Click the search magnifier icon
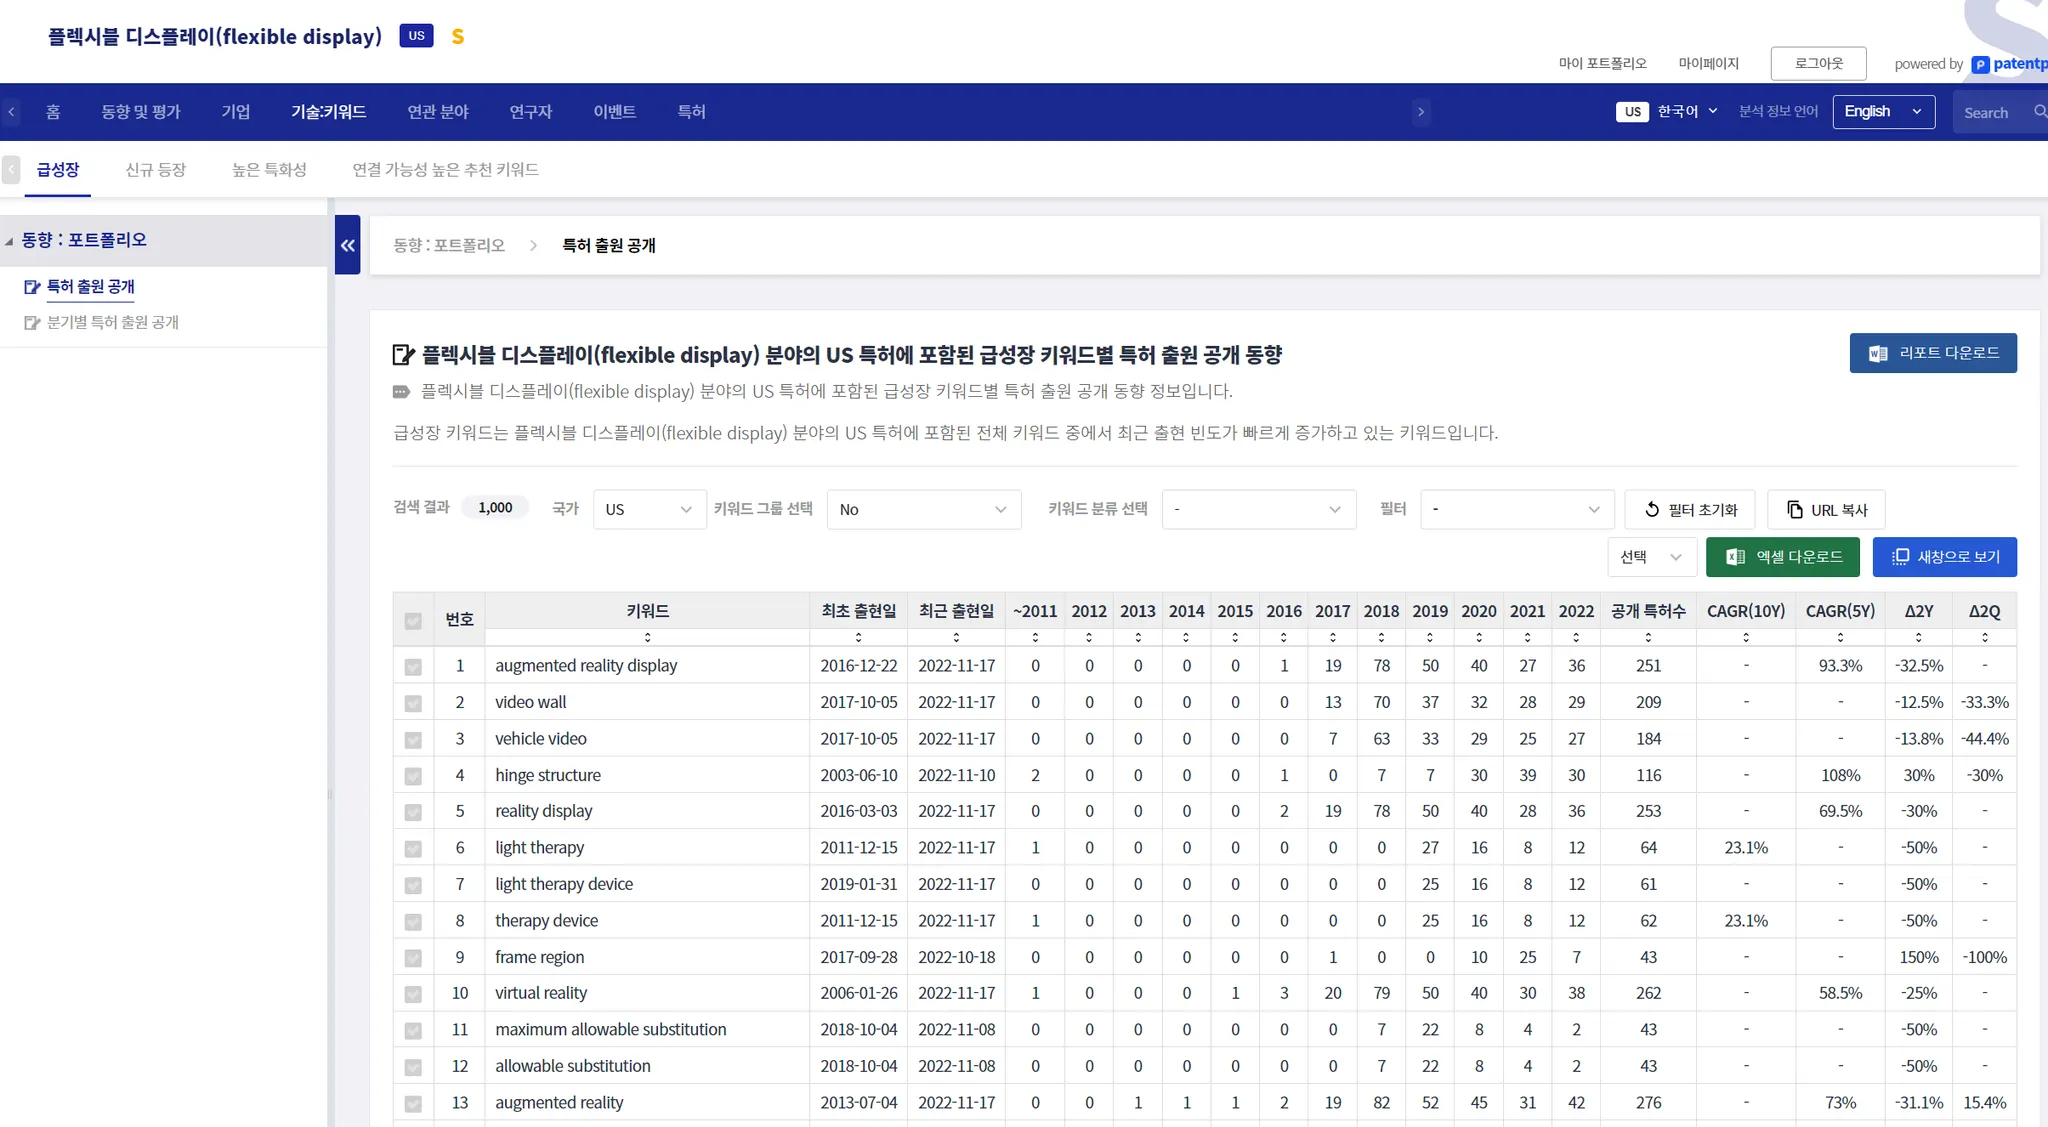The height and width of the screenshot is (1127, 2048). coord(2039,112)
